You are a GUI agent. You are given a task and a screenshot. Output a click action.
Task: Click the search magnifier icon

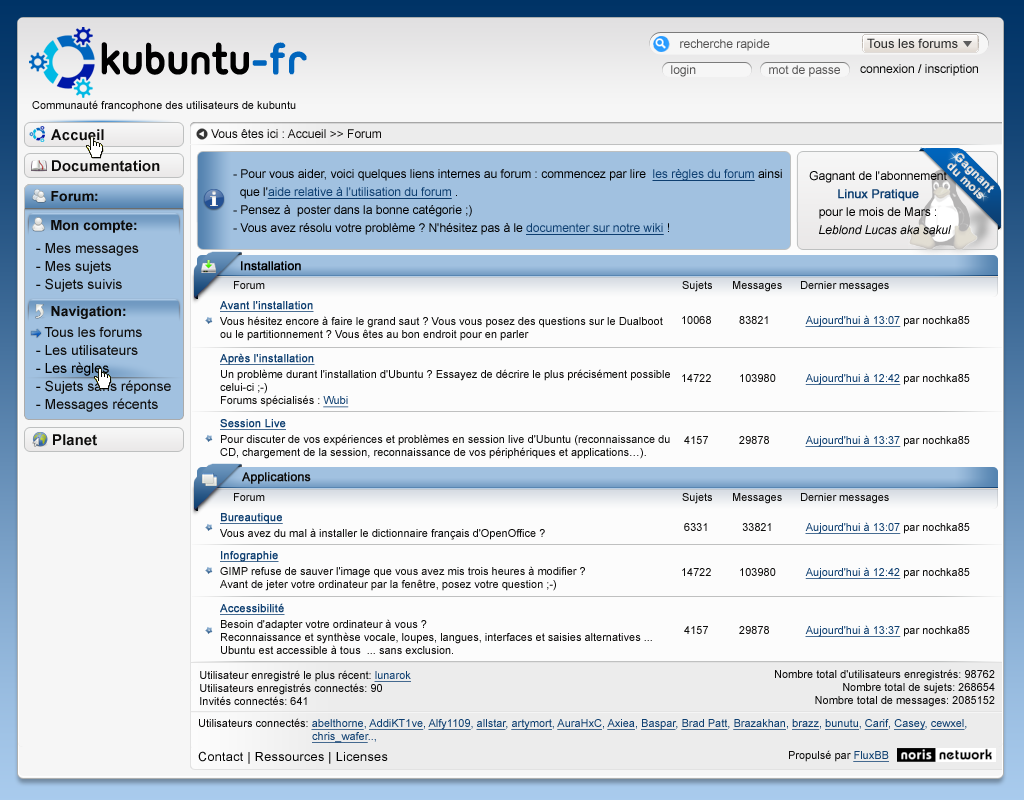660,44
